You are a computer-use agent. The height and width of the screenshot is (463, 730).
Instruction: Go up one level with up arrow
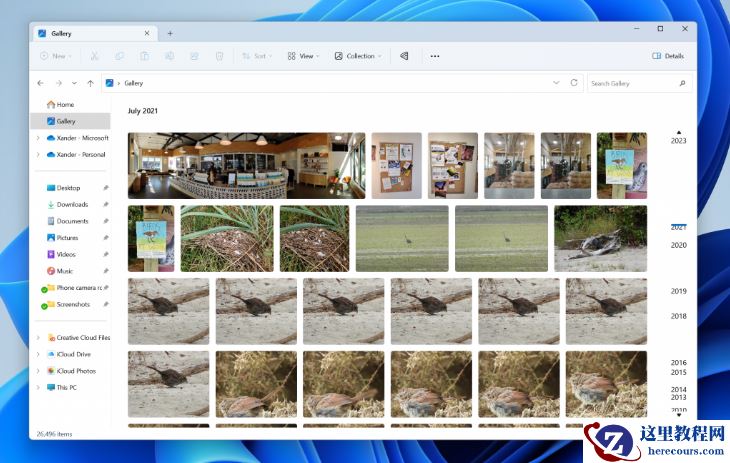click(90, 83)
